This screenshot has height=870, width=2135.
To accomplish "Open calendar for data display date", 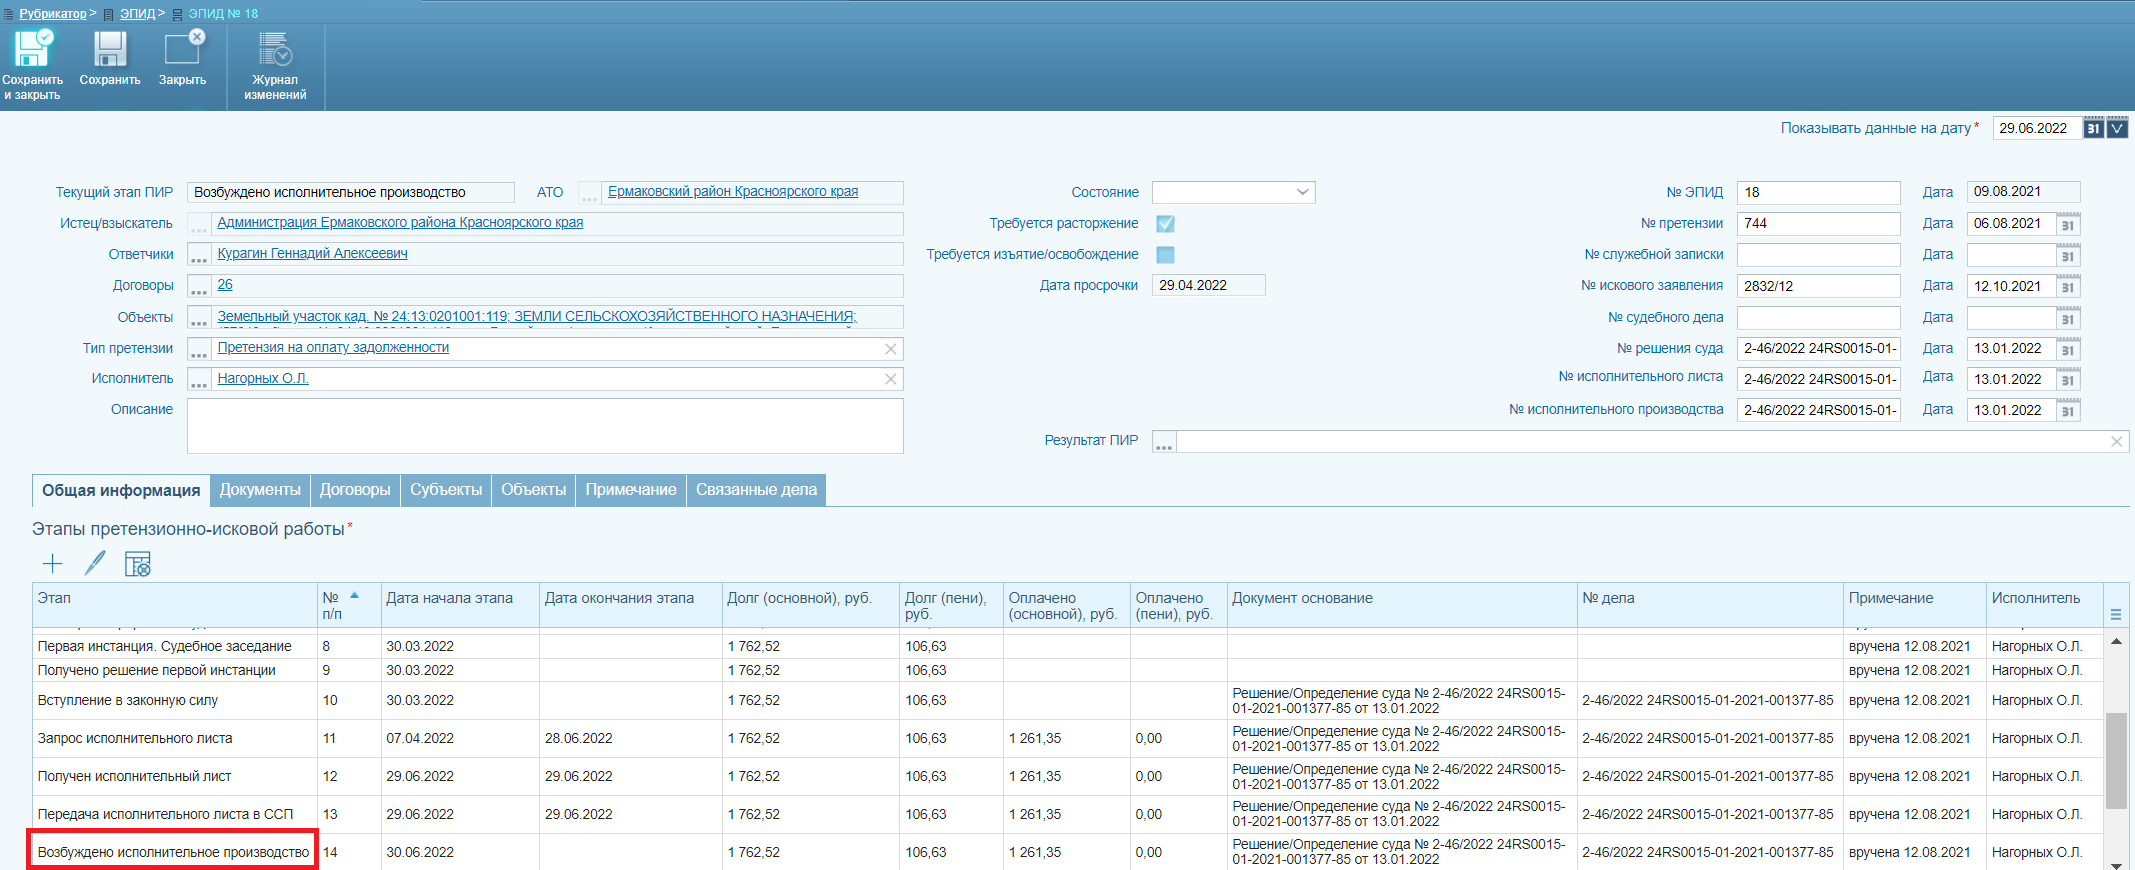I will 2093,128.
